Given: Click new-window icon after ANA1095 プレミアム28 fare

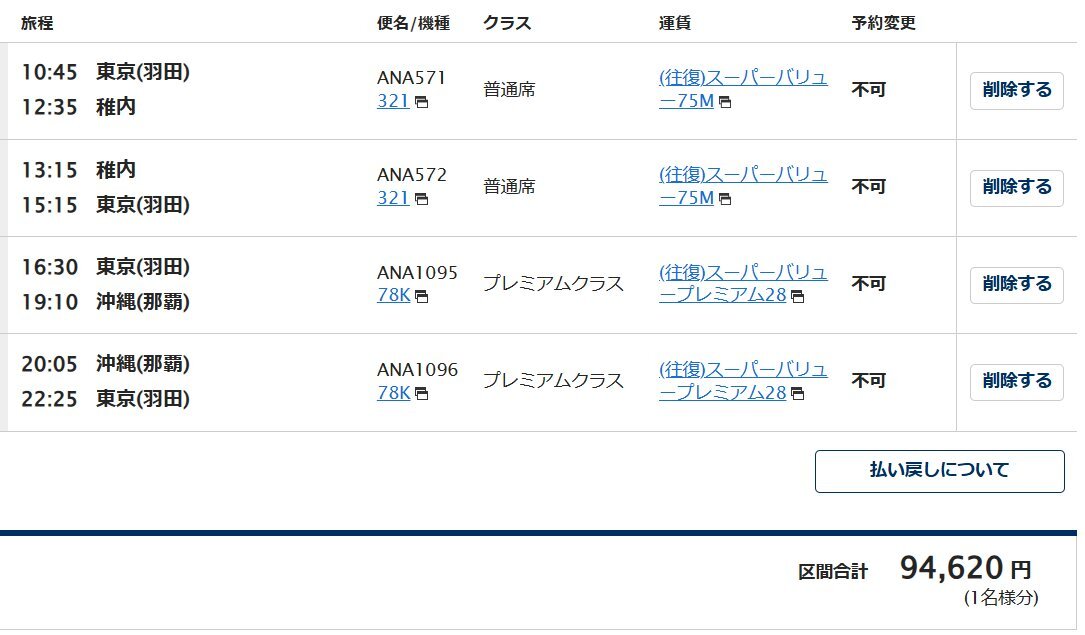Looking at the screenshot, I should pos(797,297).
